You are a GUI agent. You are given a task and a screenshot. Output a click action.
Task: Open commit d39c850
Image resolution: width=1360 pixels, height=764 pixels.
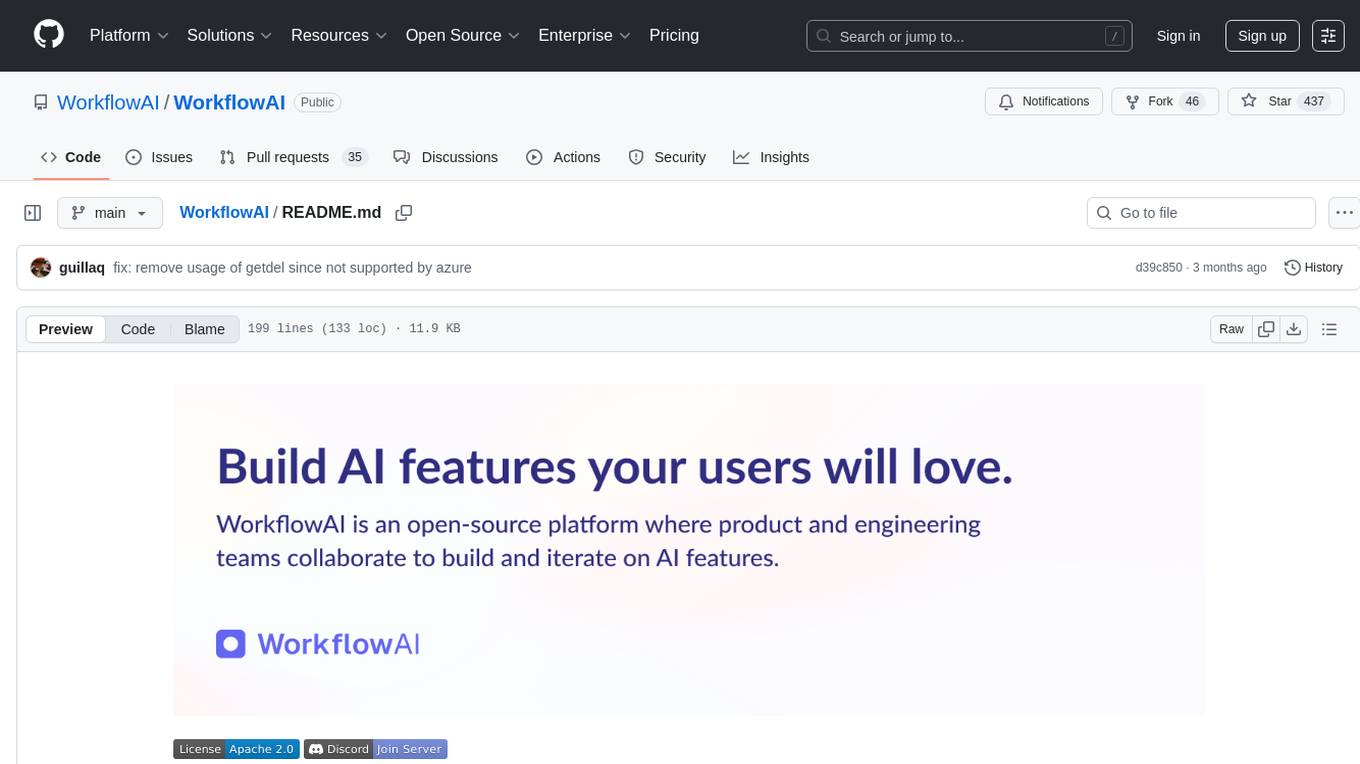(1158, 267)
